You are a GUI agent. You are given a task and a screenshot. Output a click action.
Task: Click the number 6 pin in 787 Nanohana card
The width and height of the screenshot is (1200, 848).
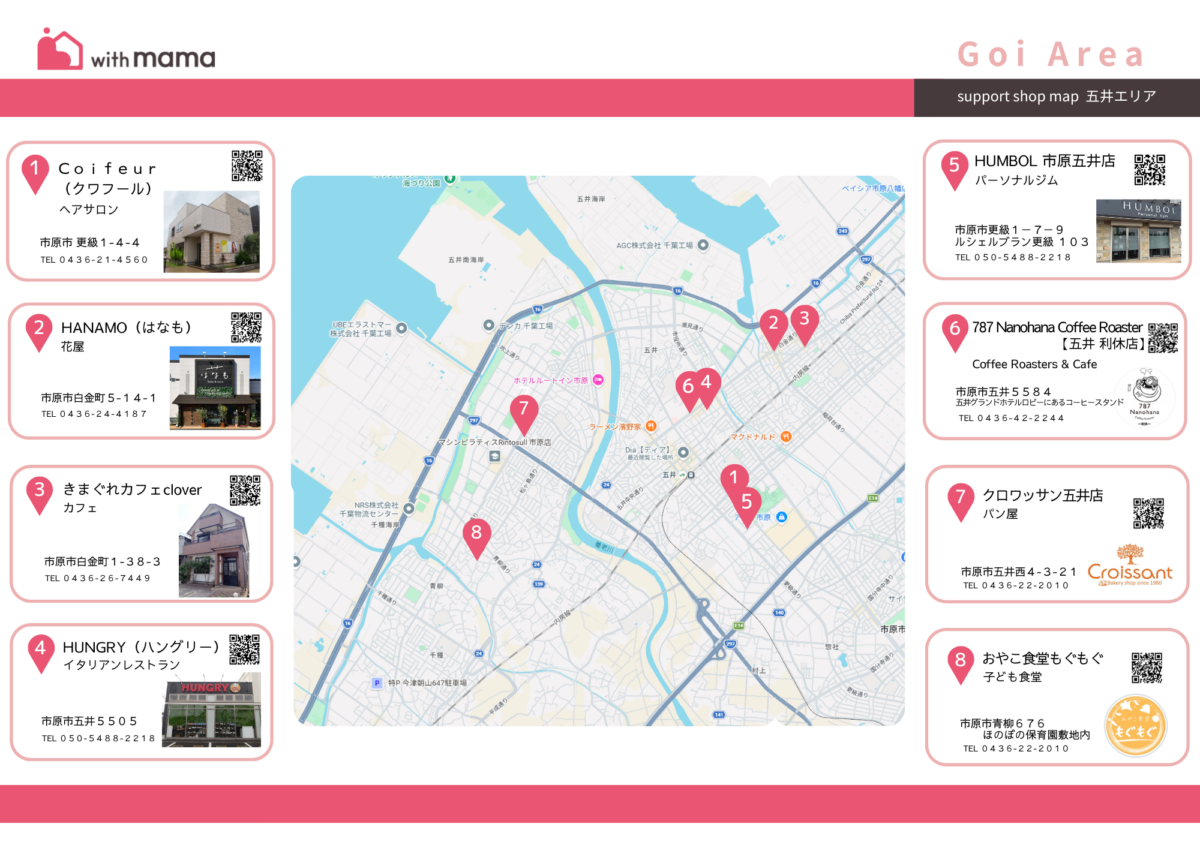point(954,333)
